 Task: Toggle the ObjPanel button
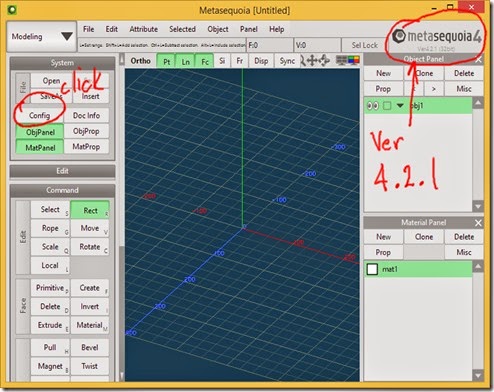coord(40,132)
